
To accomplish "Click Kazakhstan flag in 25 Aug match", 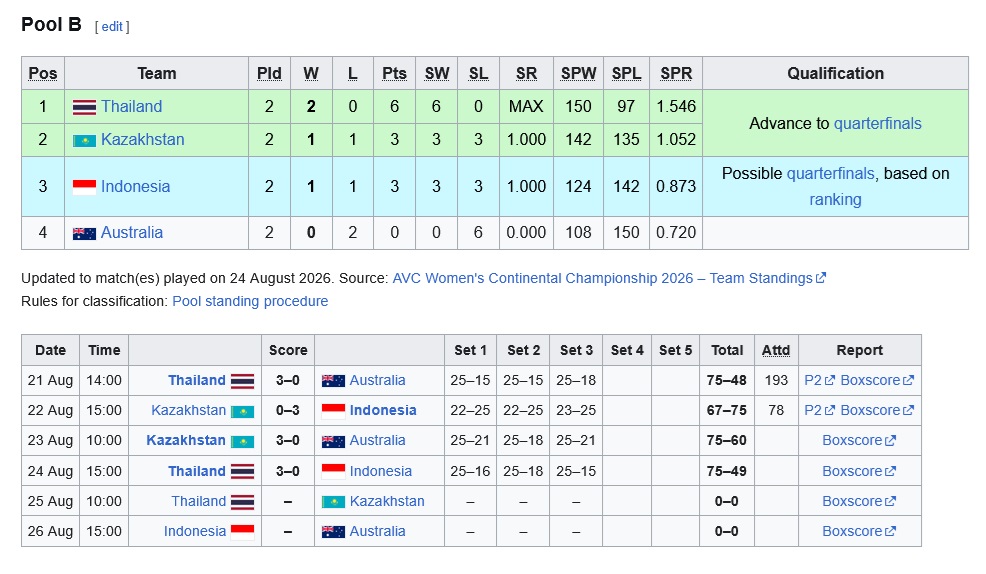I will click(333, 502).
